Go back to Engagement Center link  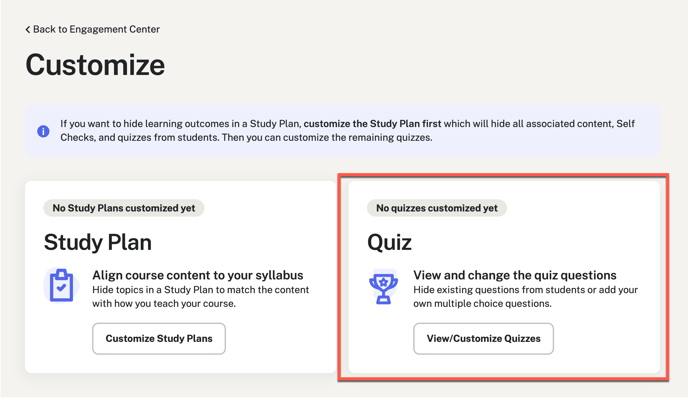[x=93, y=29]
